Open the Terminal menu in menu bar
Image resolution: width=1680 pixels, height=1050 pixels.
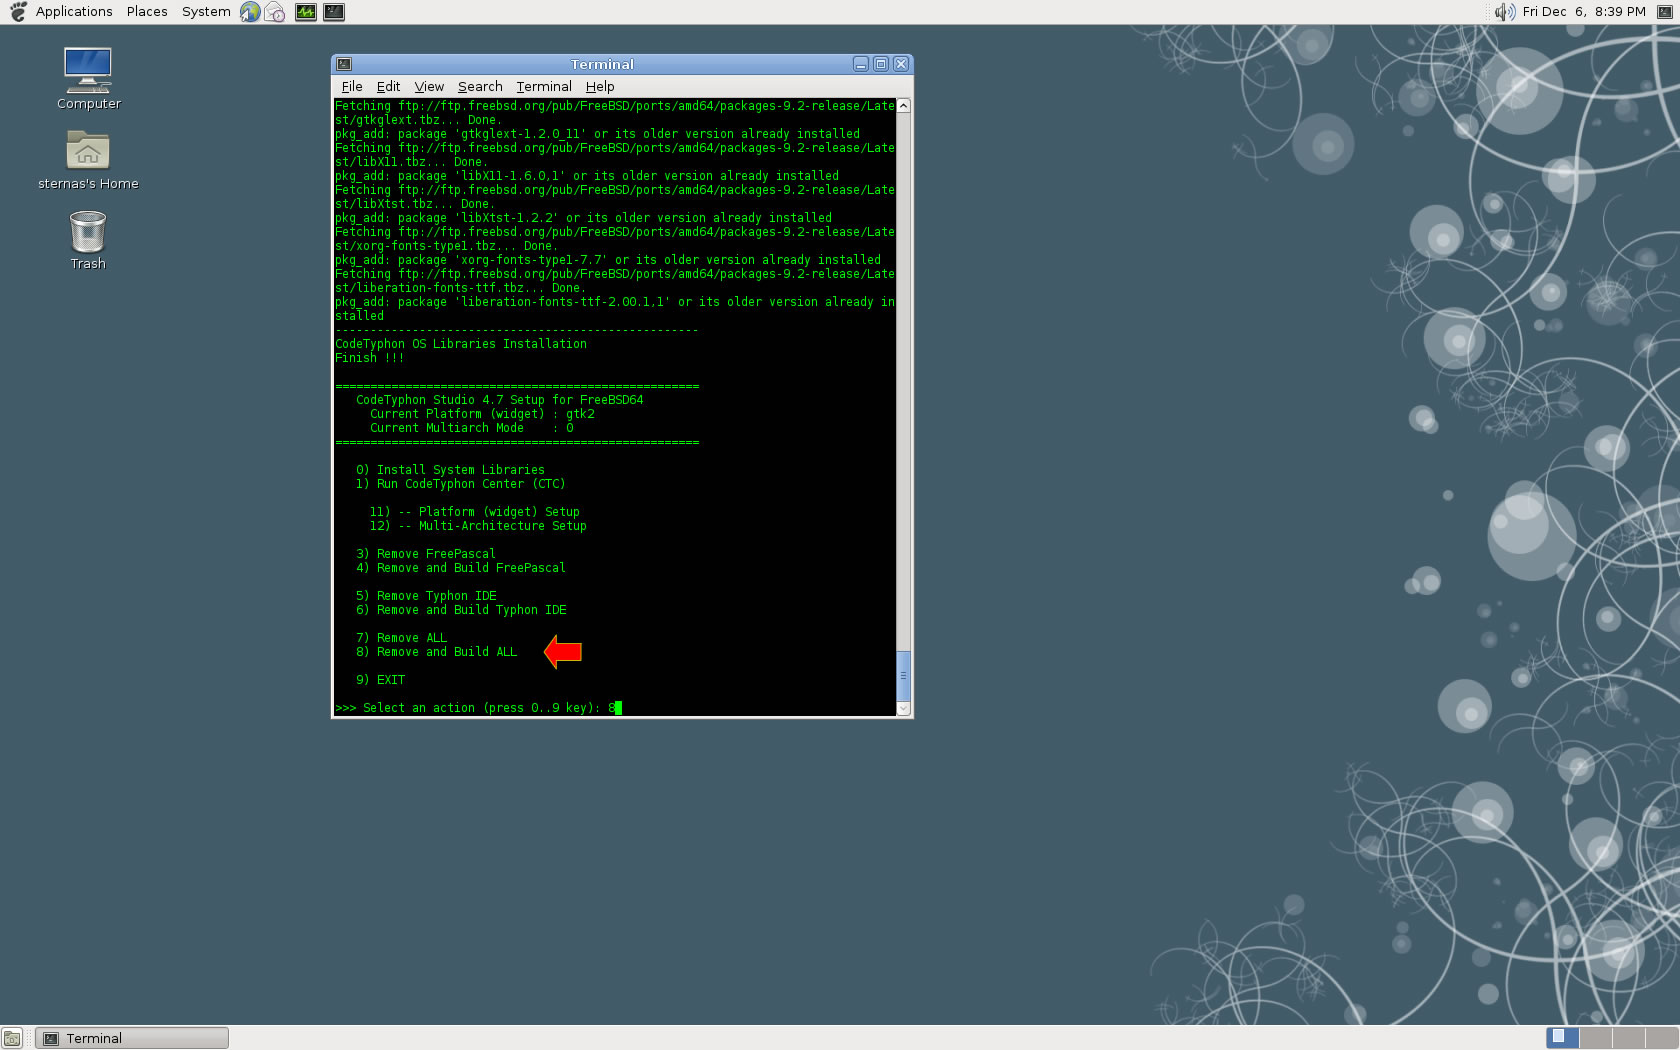pos(544,87)
